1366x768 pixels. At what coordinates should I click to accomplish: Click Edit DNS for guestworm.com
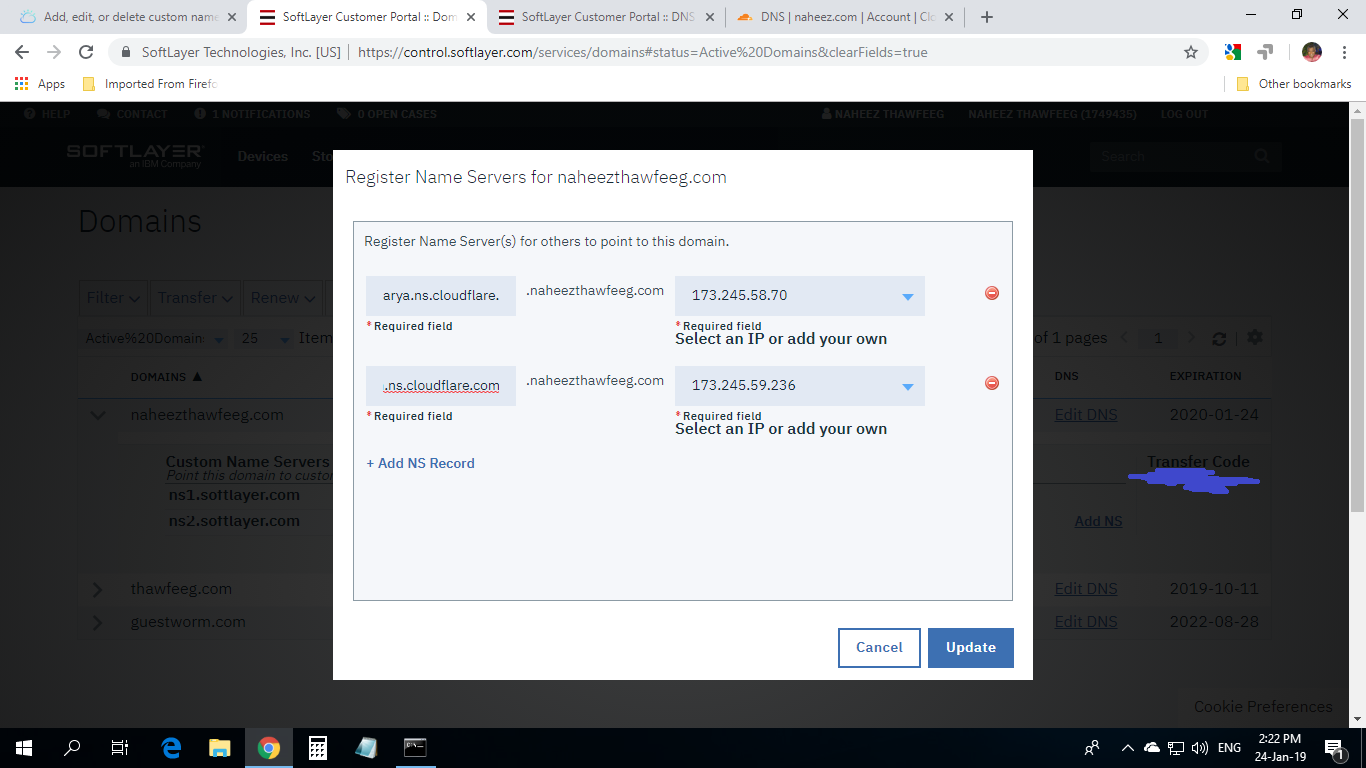click(1086, 622)
